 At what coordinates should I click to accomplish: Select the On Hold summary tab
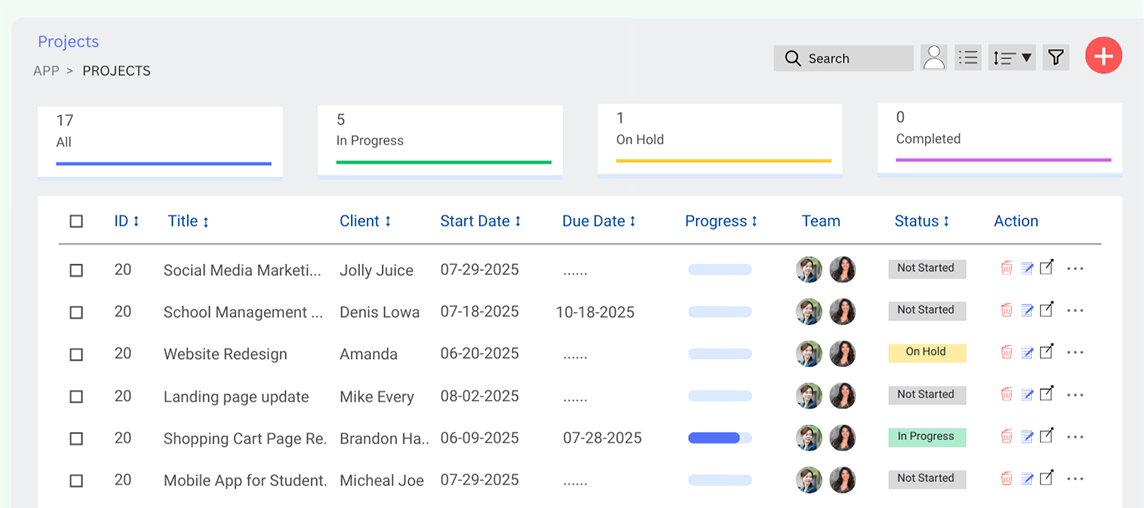[x=719, y=139]
